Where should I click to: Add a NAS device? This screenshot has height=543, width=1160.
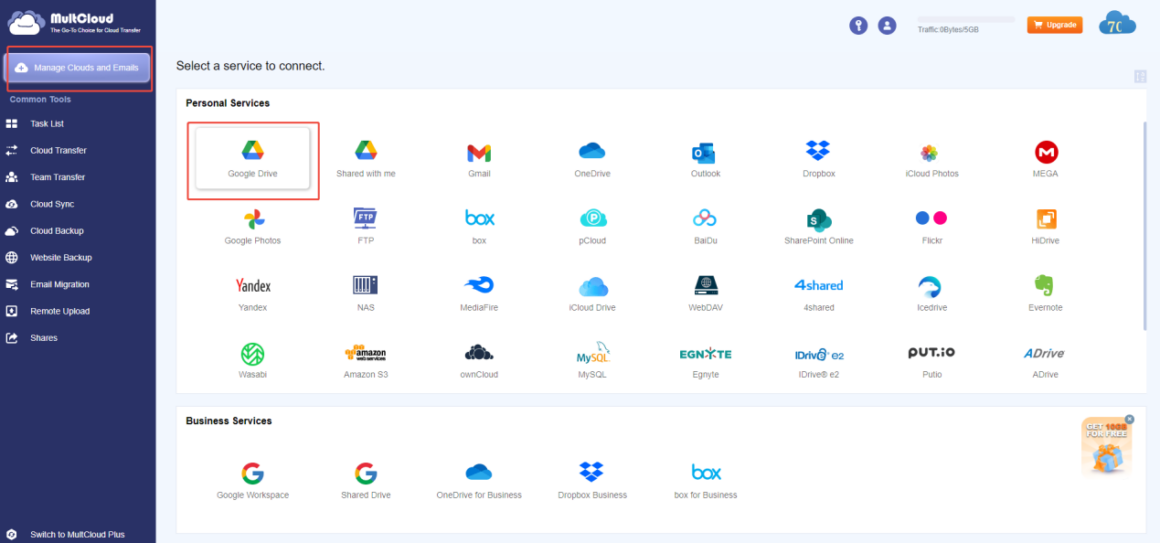[365, 294]
